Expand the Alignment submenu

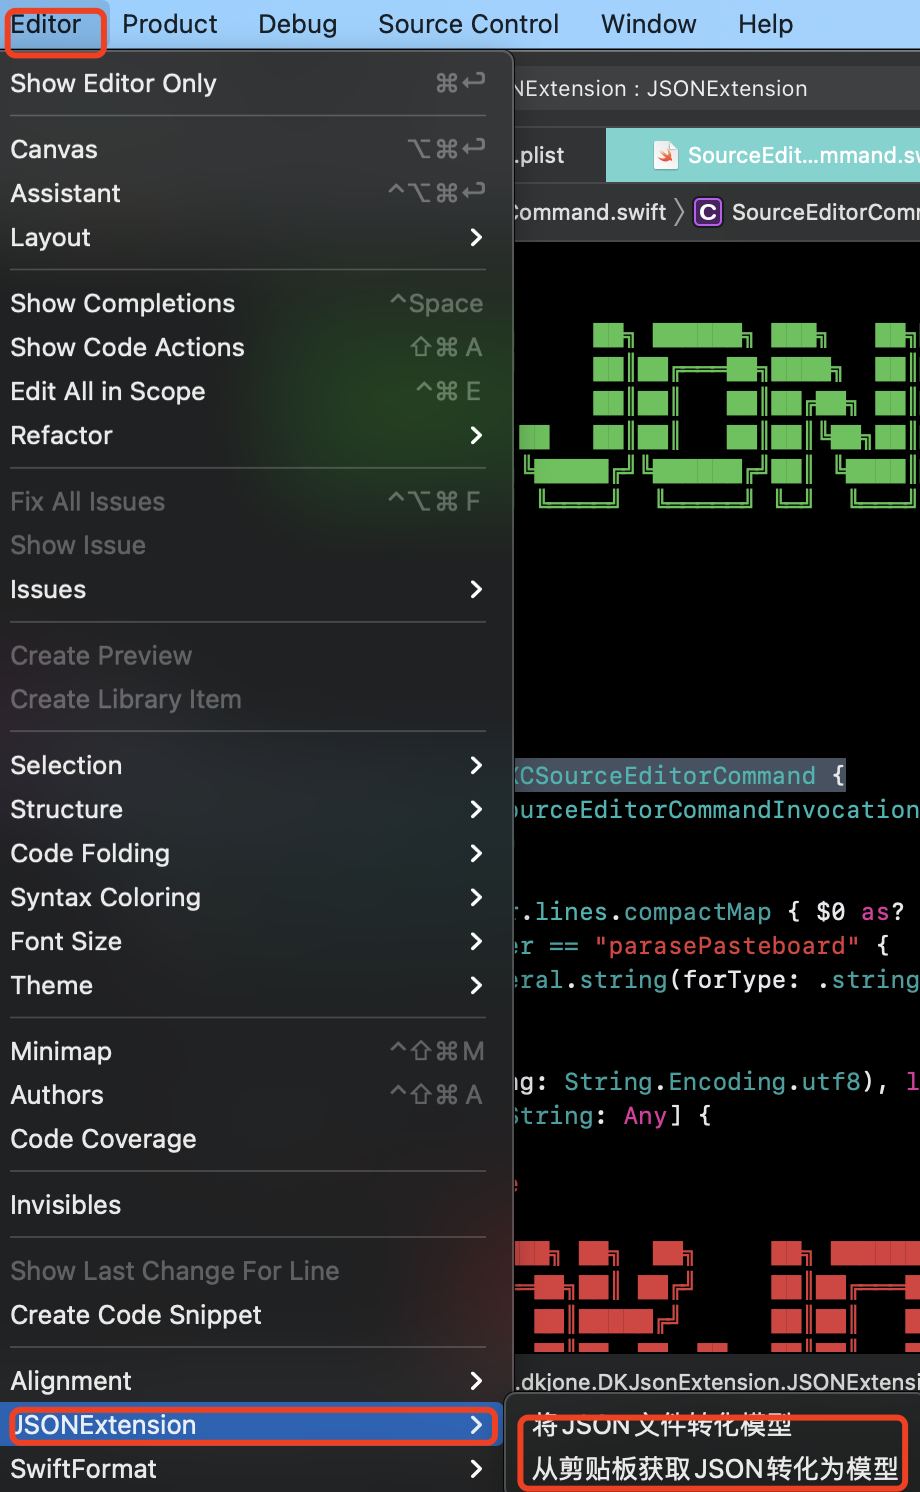coord(248,1381)
